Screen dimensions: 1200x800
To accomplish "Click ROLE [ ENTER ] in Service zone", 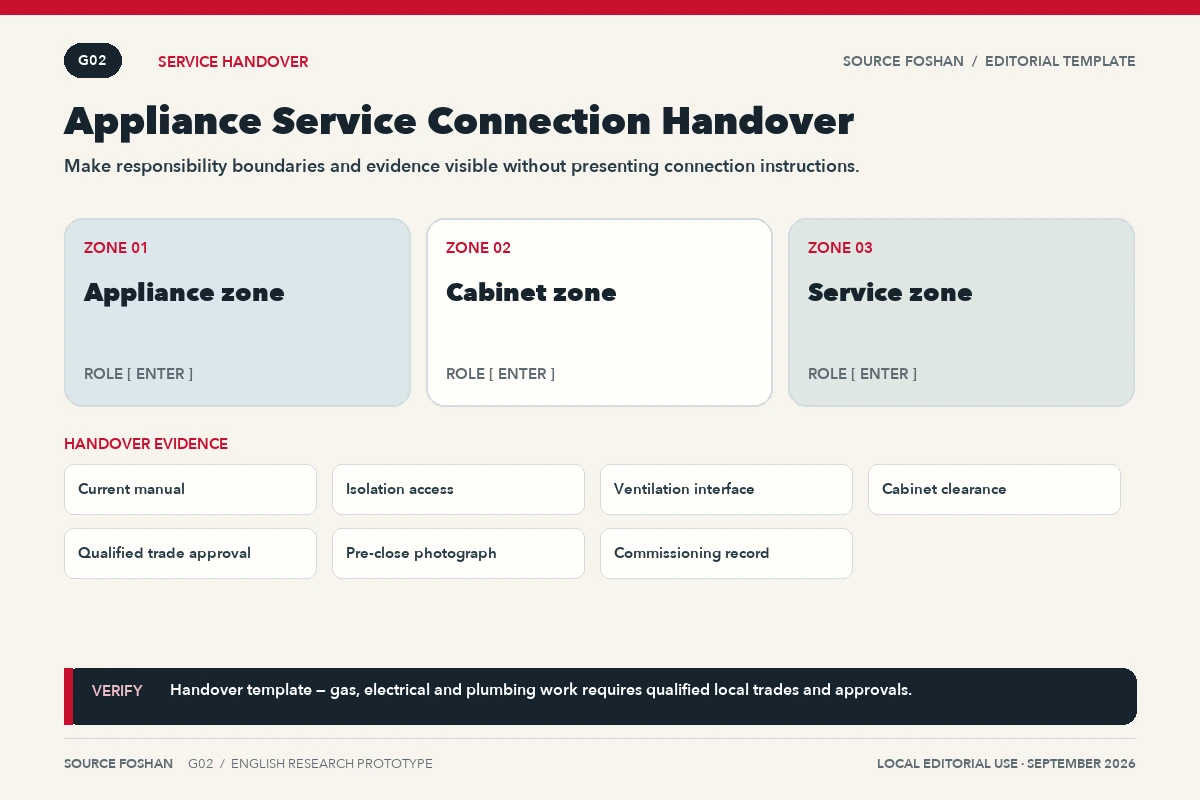I will point(863,374).
